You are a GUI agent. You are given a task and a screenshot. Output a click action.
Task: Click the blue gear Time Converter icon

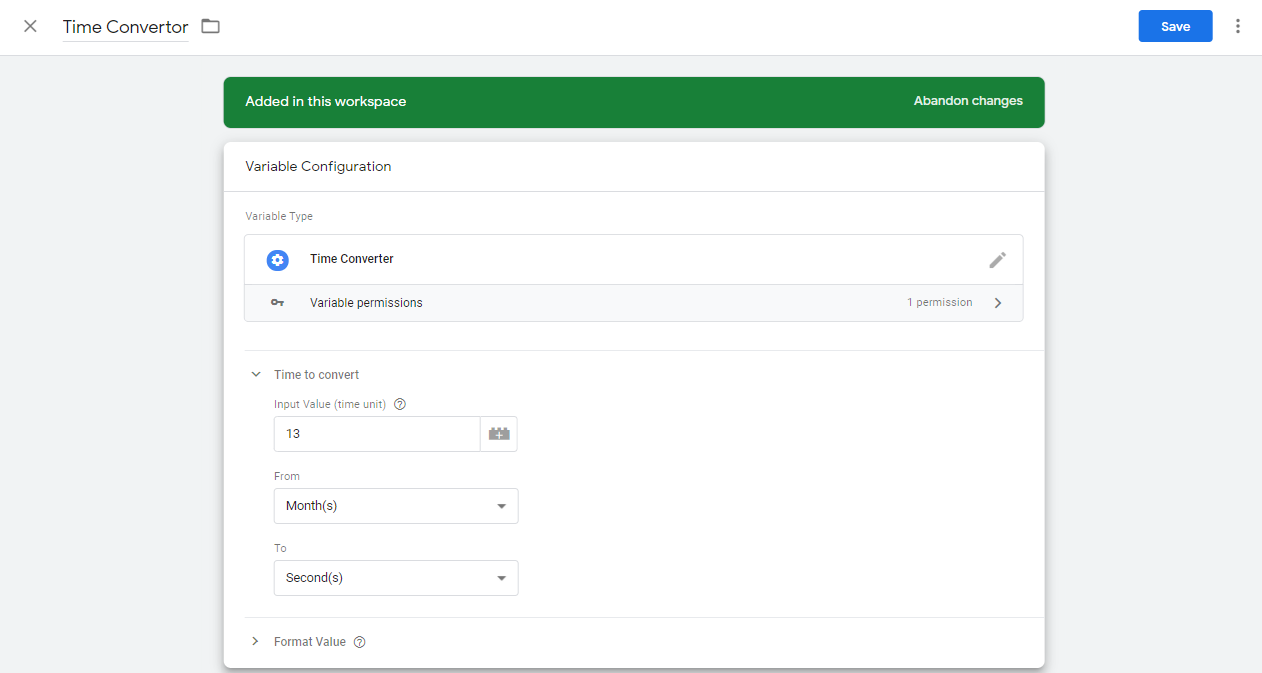click(277, 260)
